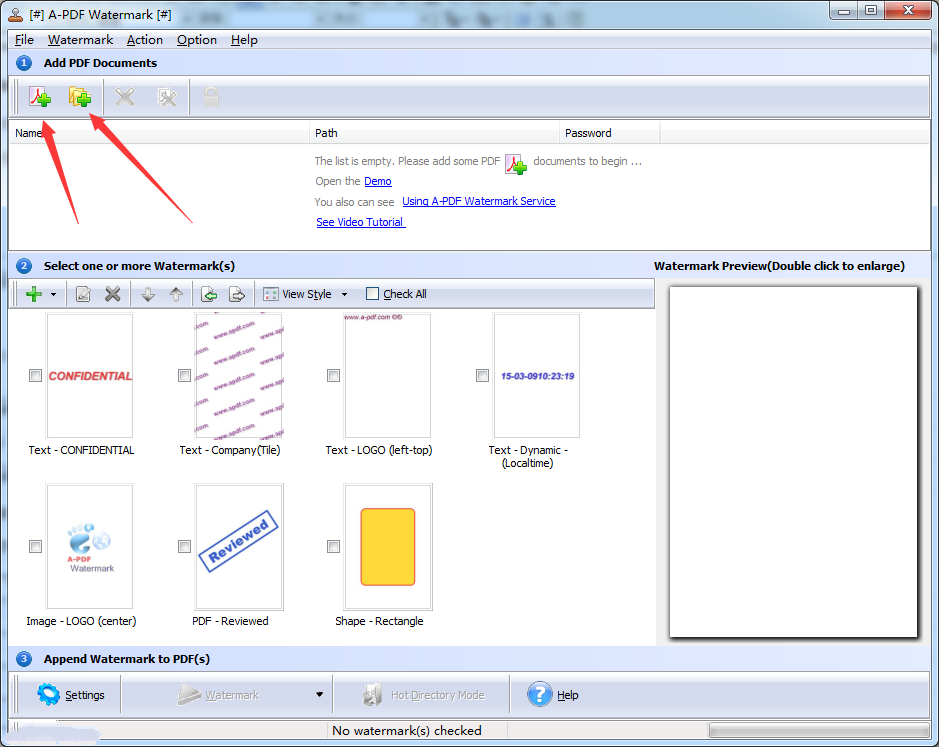Open the Action menu

145,40
